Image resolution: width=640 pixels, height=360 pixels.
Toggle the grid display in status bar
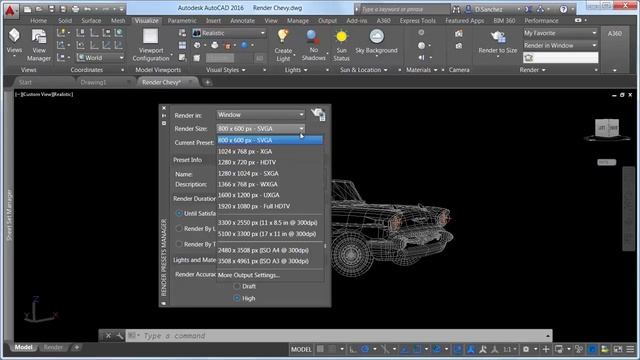(x=320, y=349)
